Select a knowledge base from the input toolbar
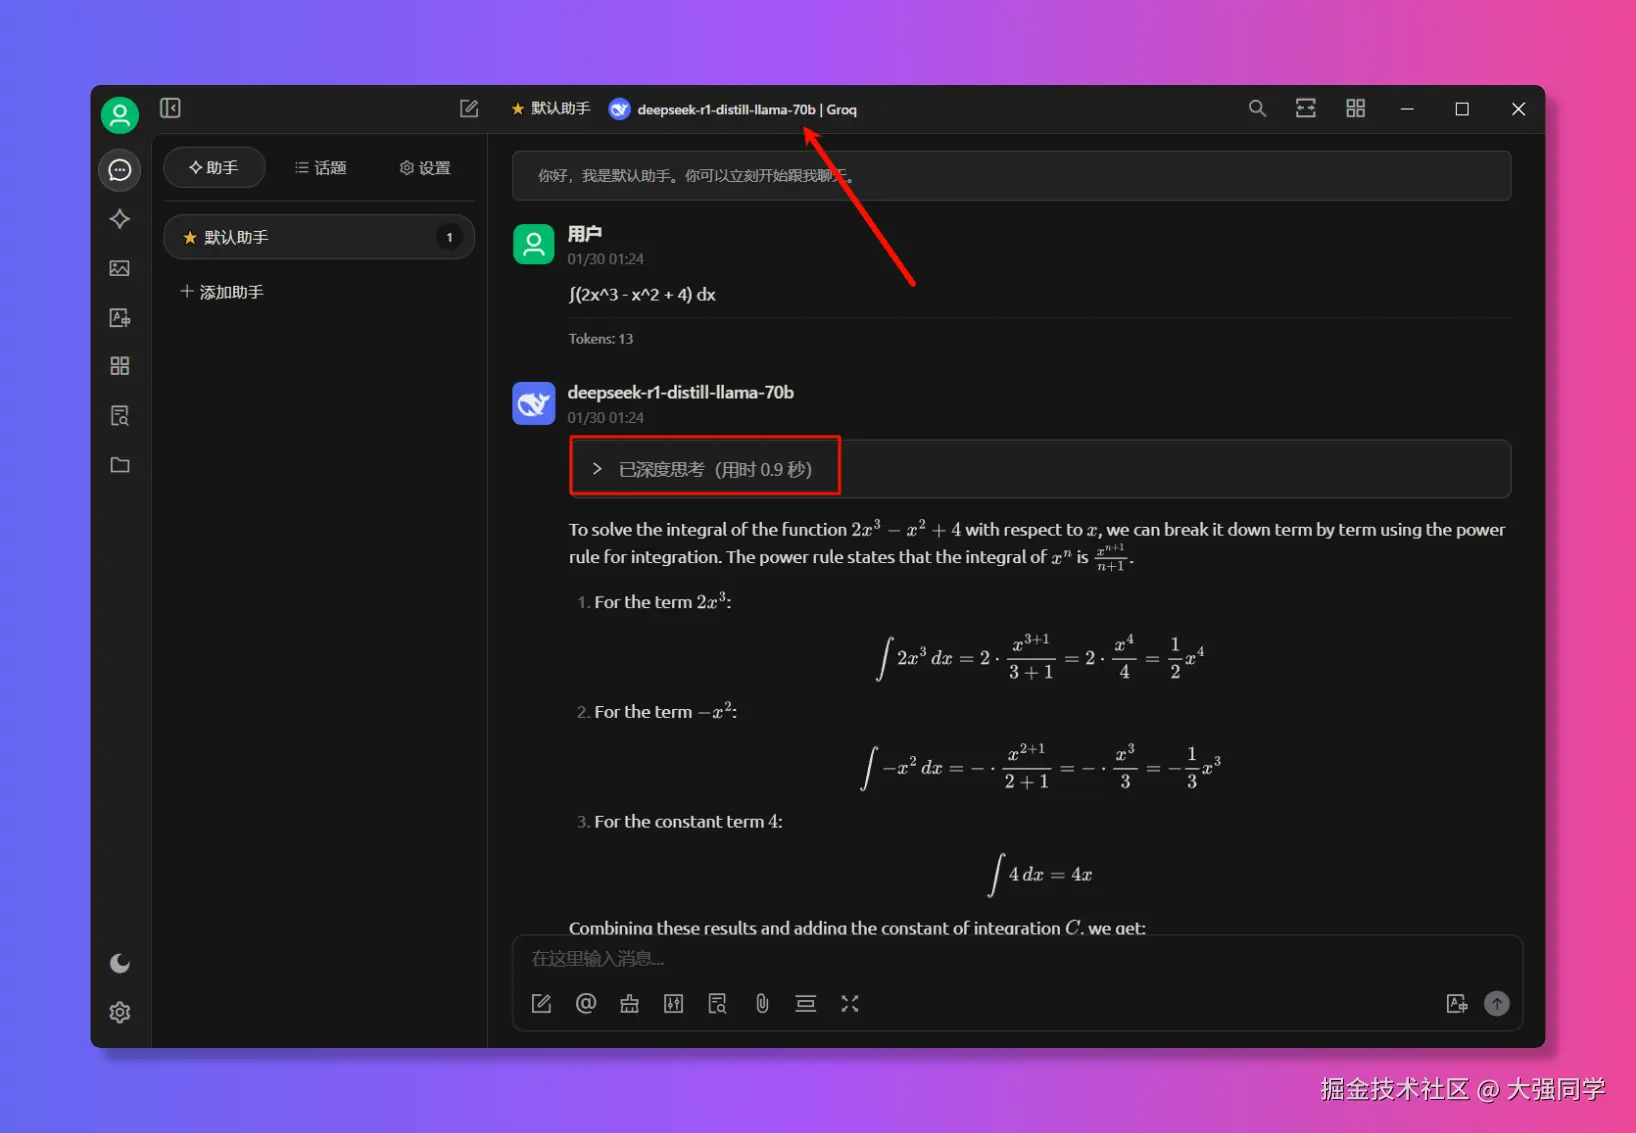Viewport: 1636px width, 1133px height. tap(718, 1004)
